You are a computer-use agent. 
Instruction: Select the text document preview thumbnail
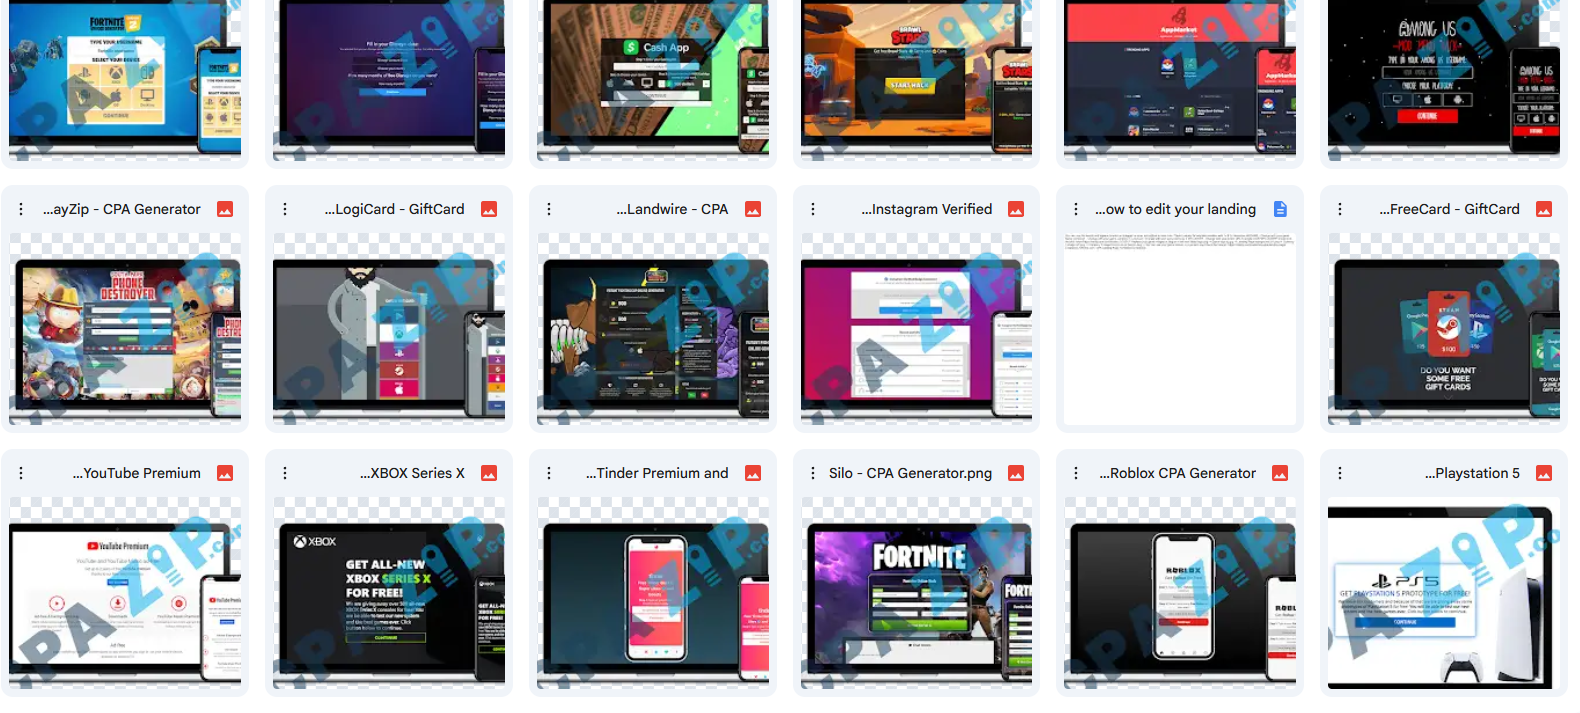click(1180, 329)
